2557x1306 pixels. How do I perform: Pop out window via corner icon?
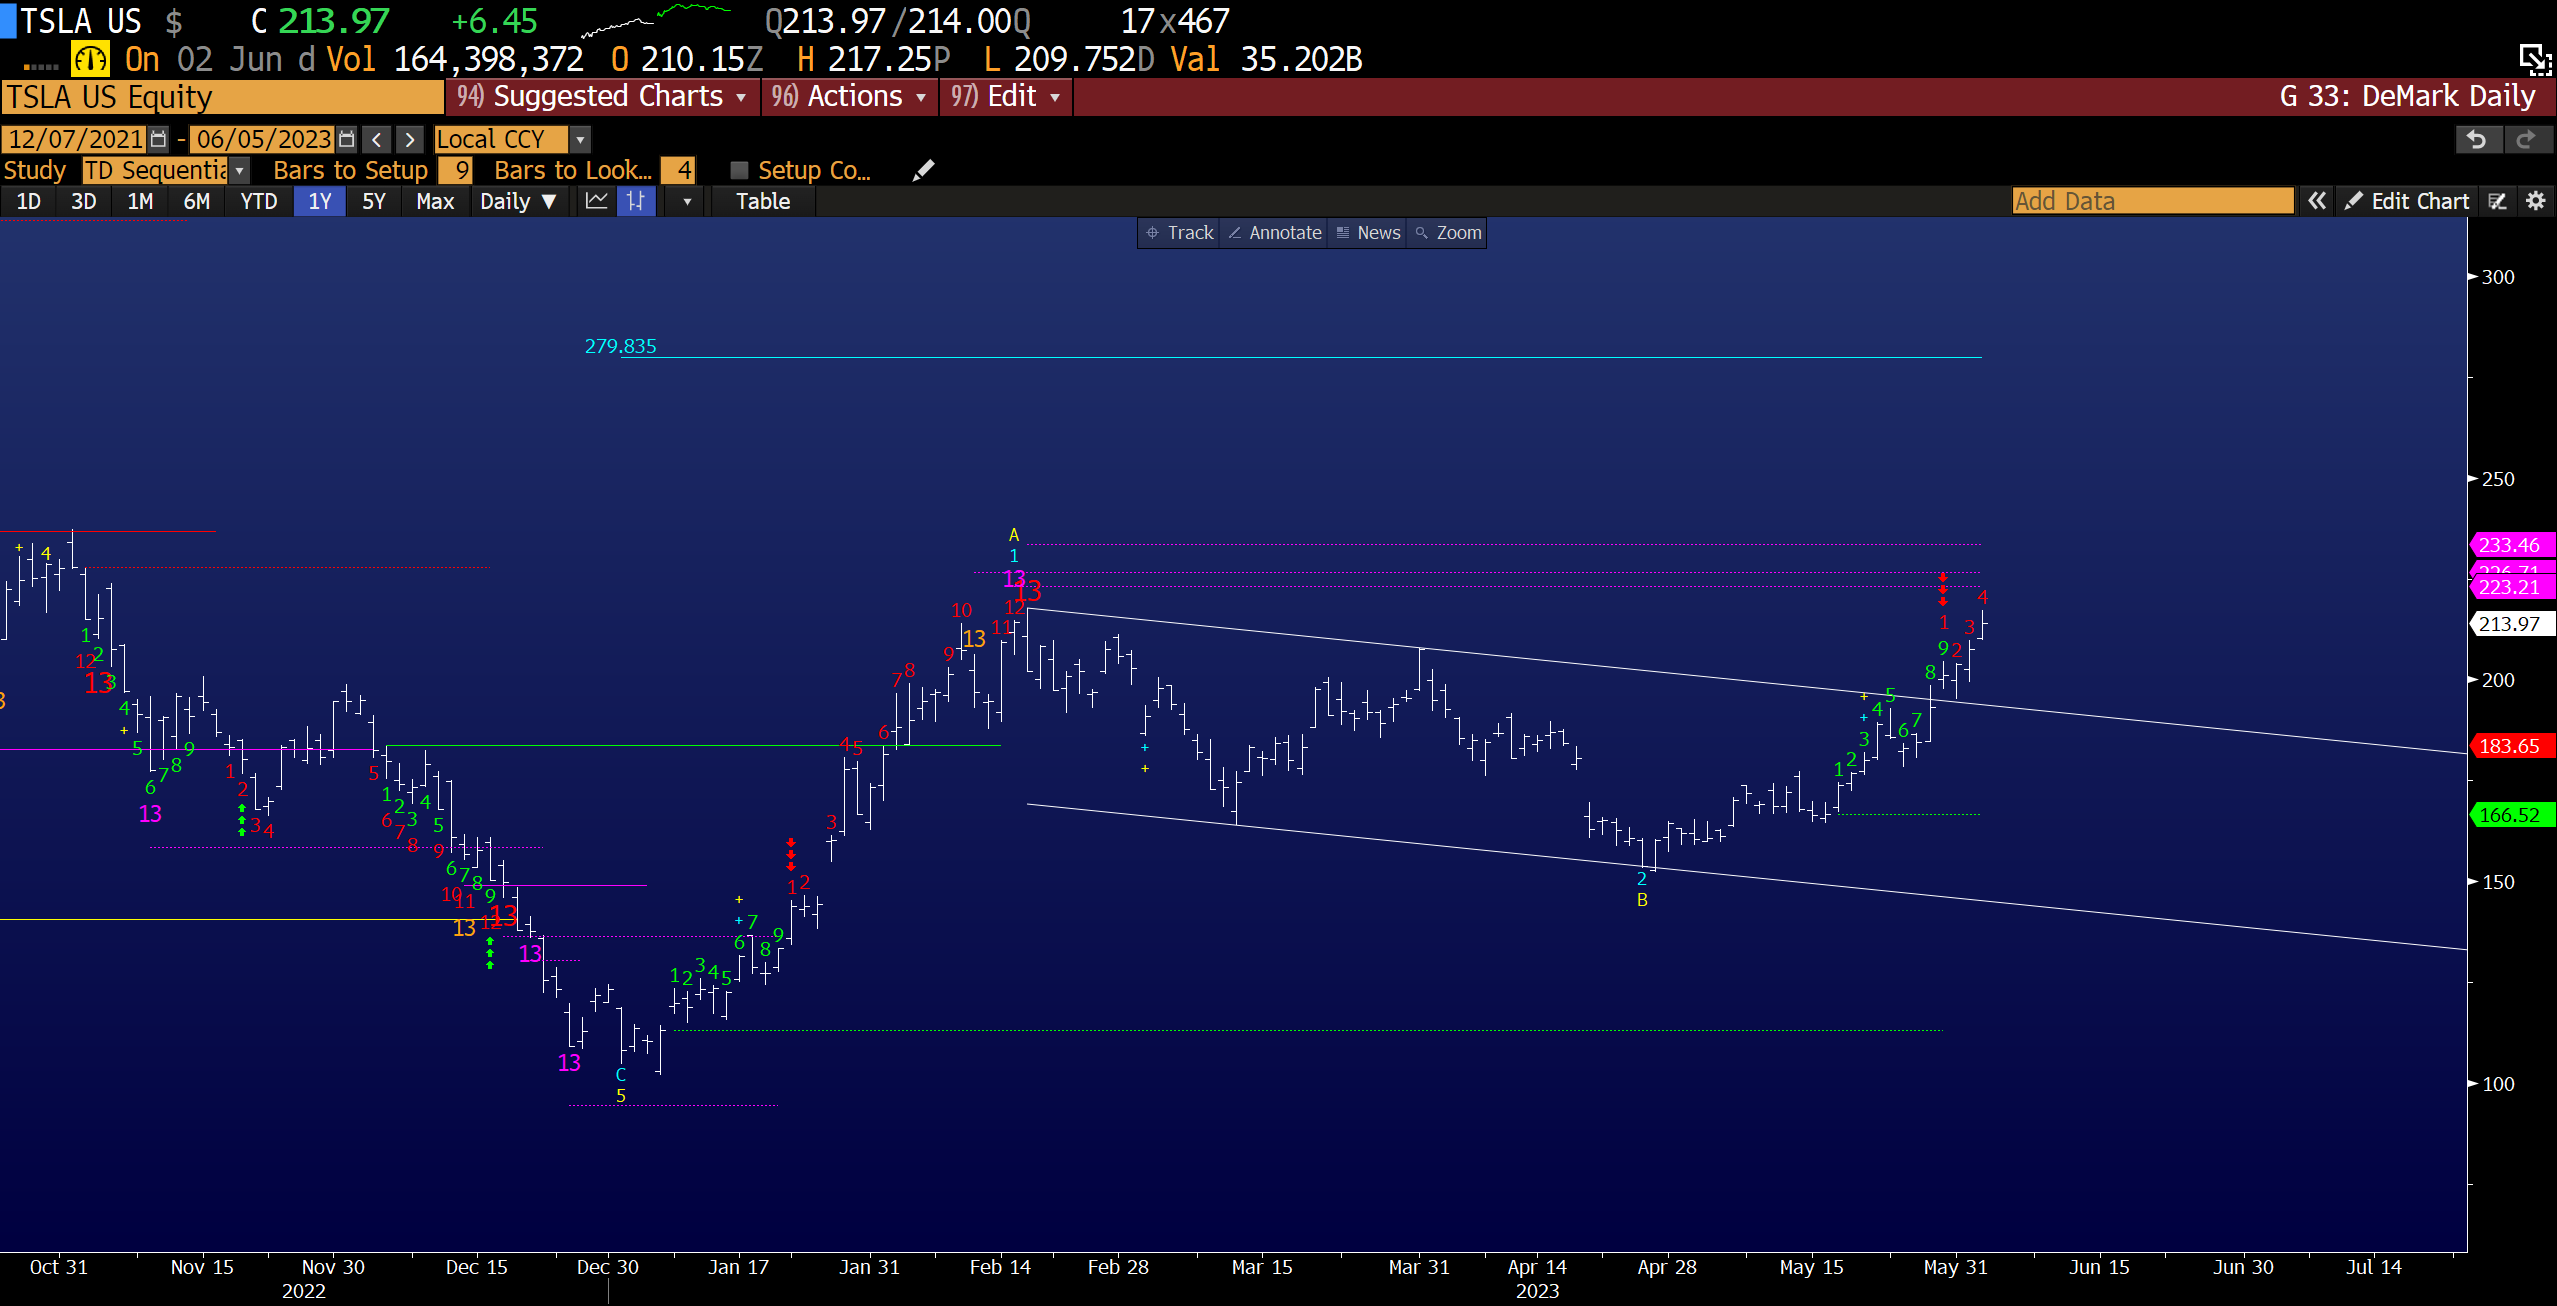pos(2535,60)
